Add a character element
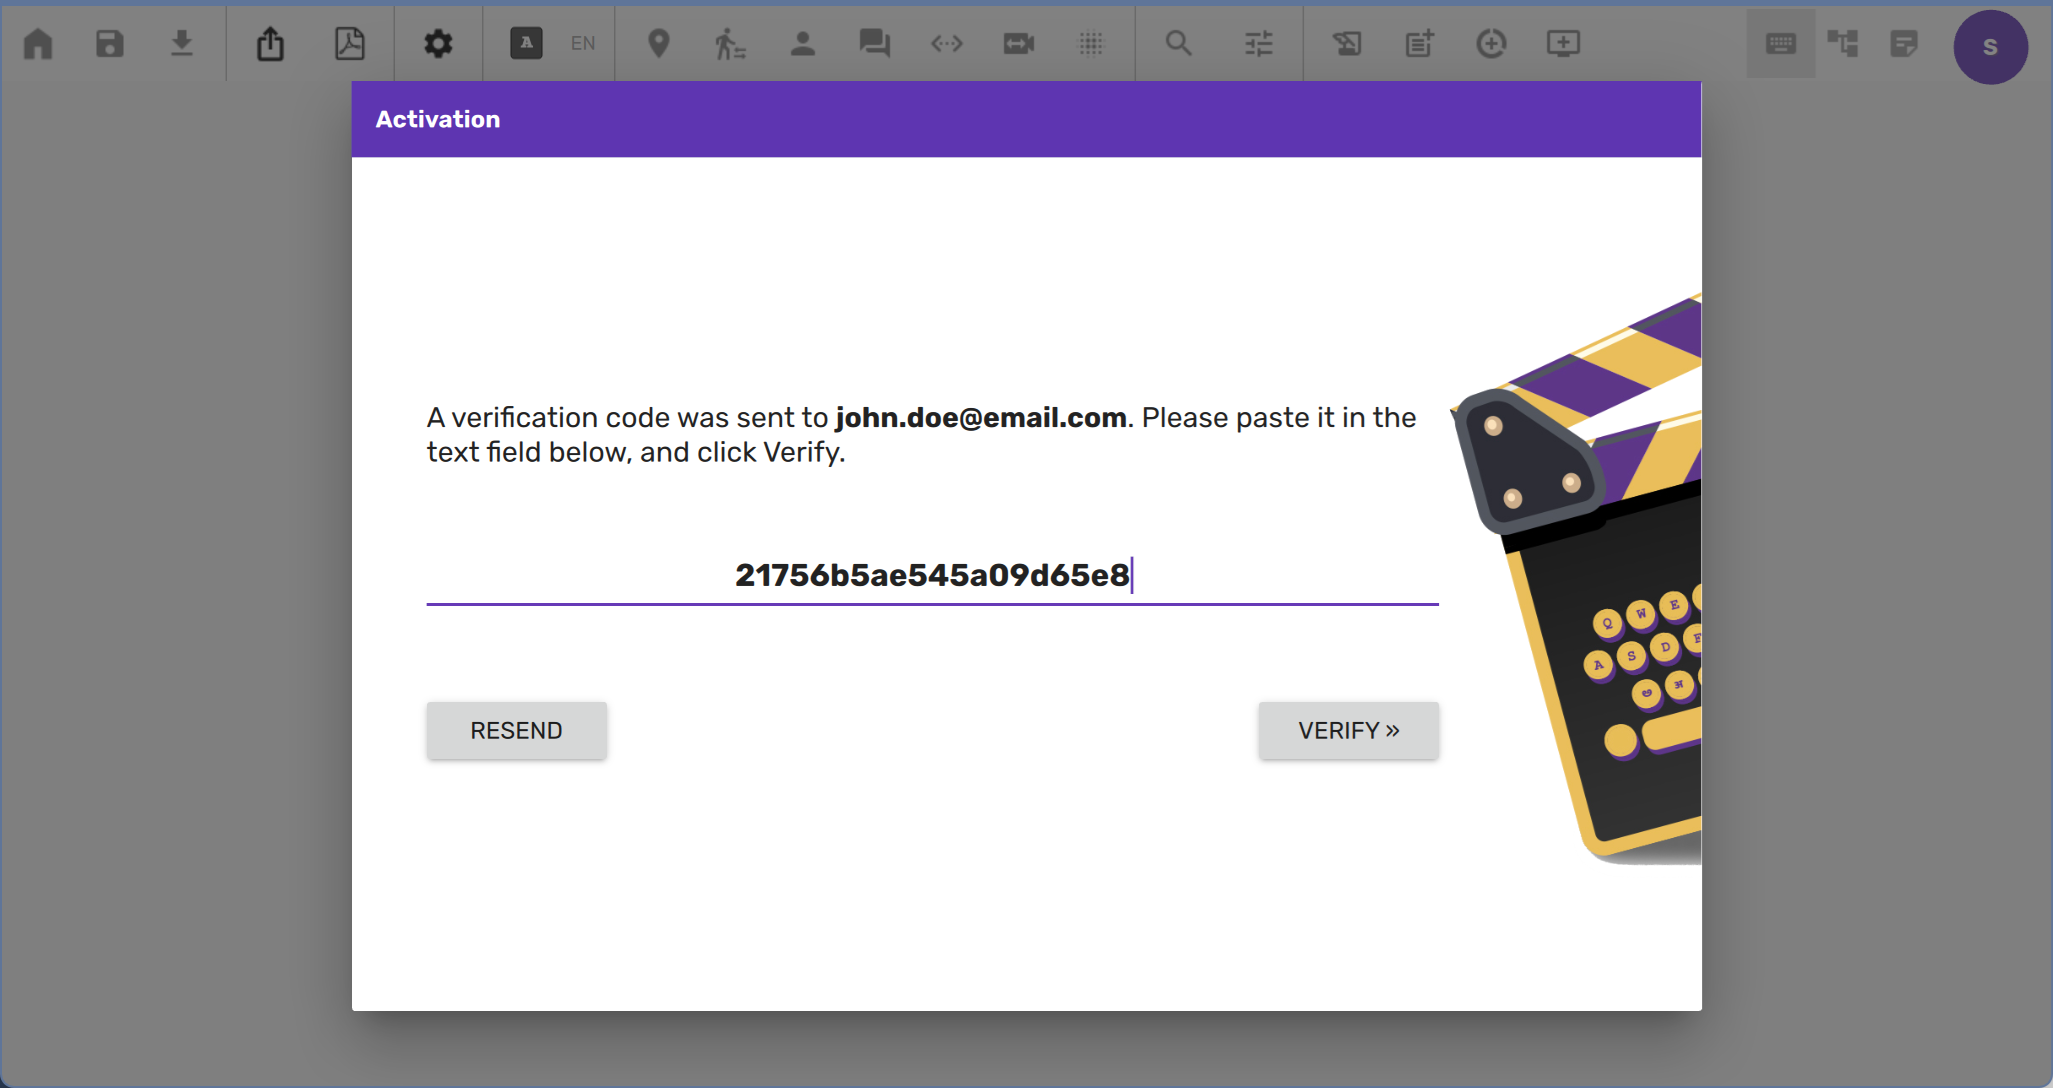The width and height of the screenshot is (2053, 1088). point(803,44)
